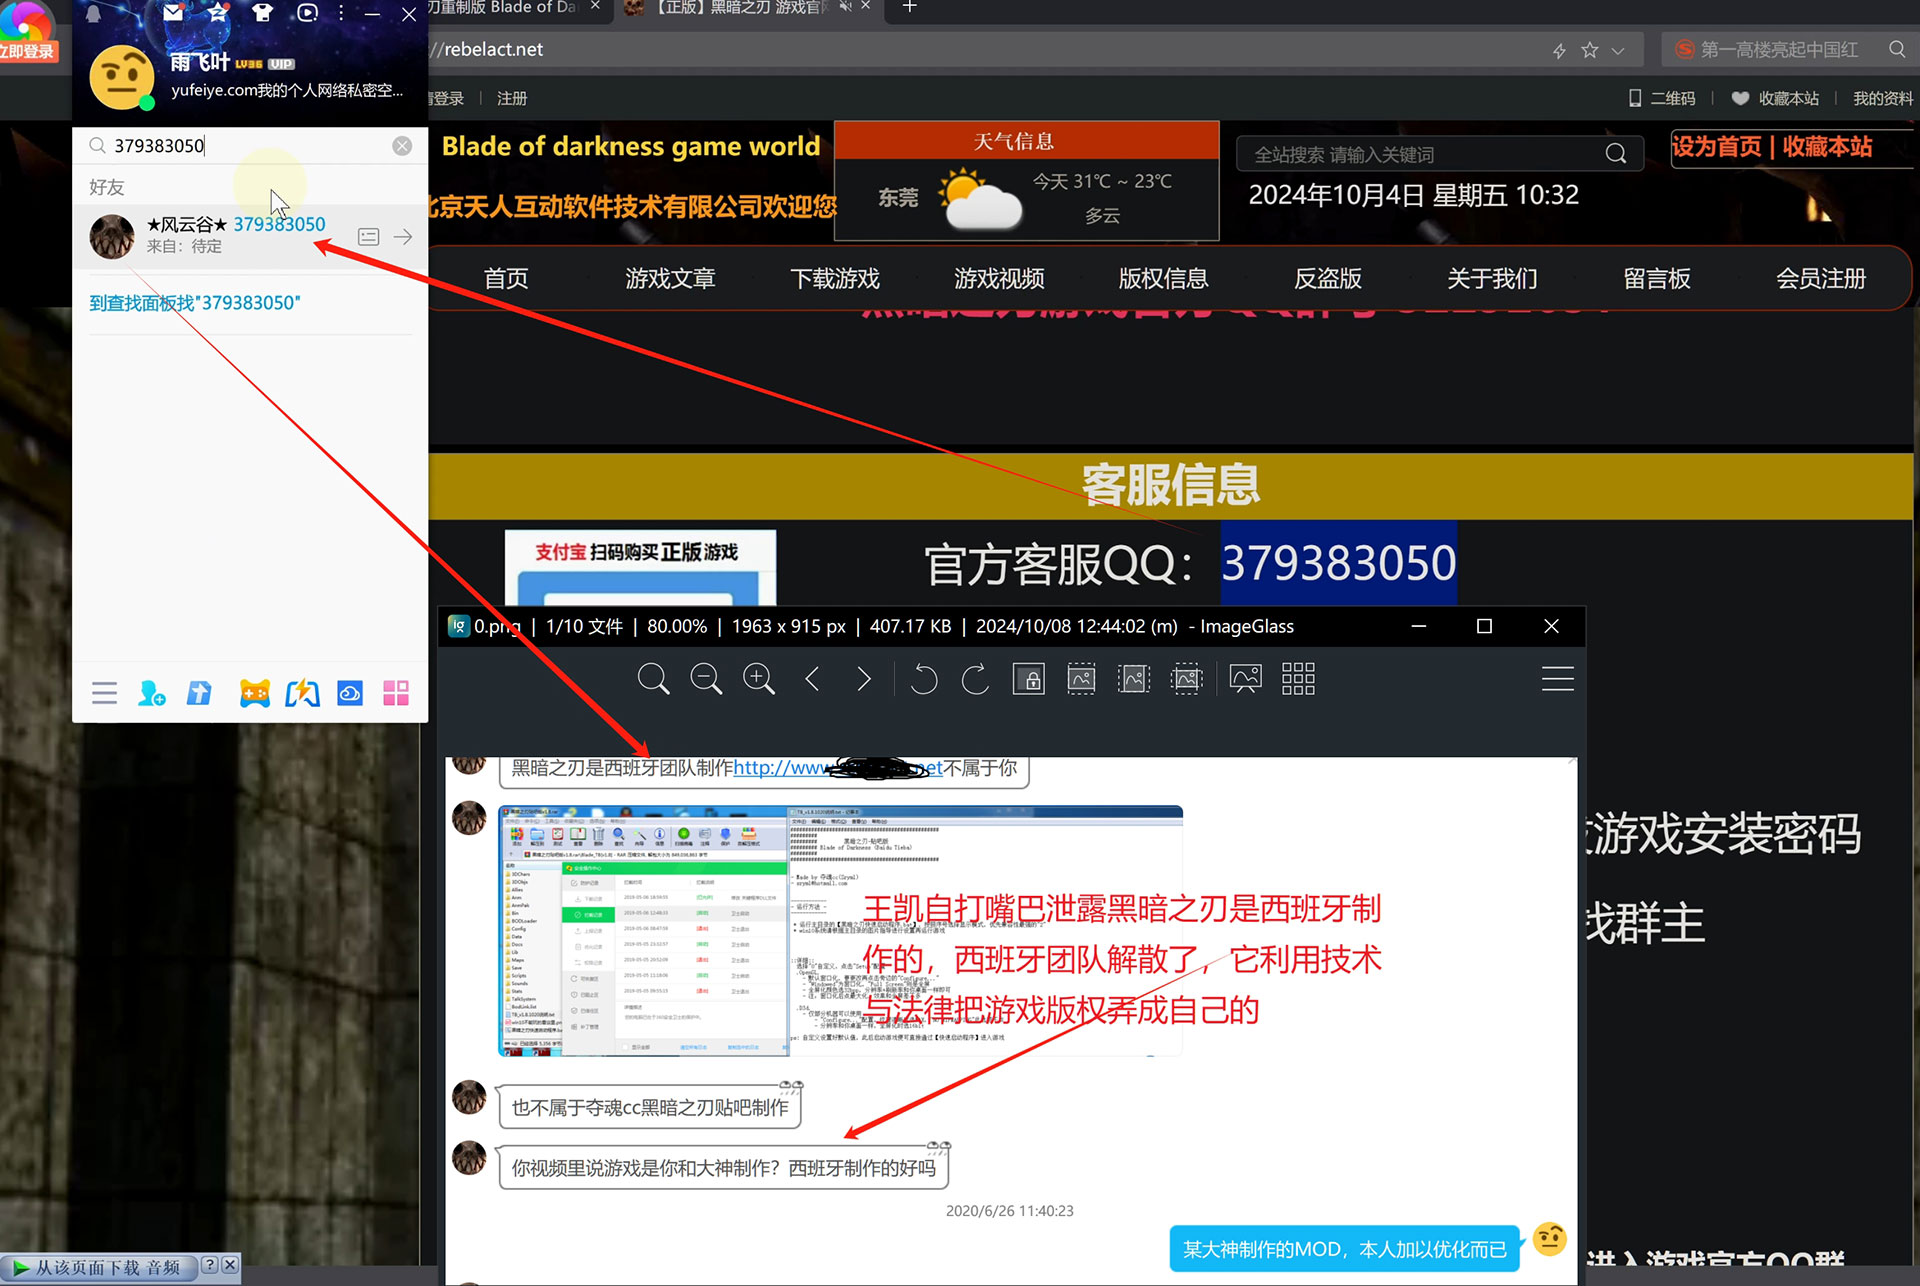
Task: Open chat card icon for ★风云谷★ result
Action: pos(368,237)
